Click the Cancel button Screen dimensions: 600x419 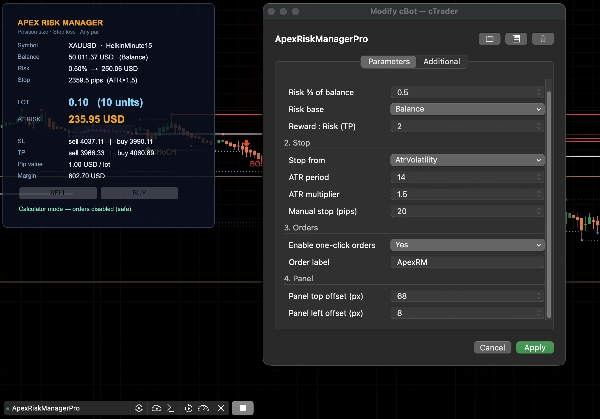[x=492, y=347]
